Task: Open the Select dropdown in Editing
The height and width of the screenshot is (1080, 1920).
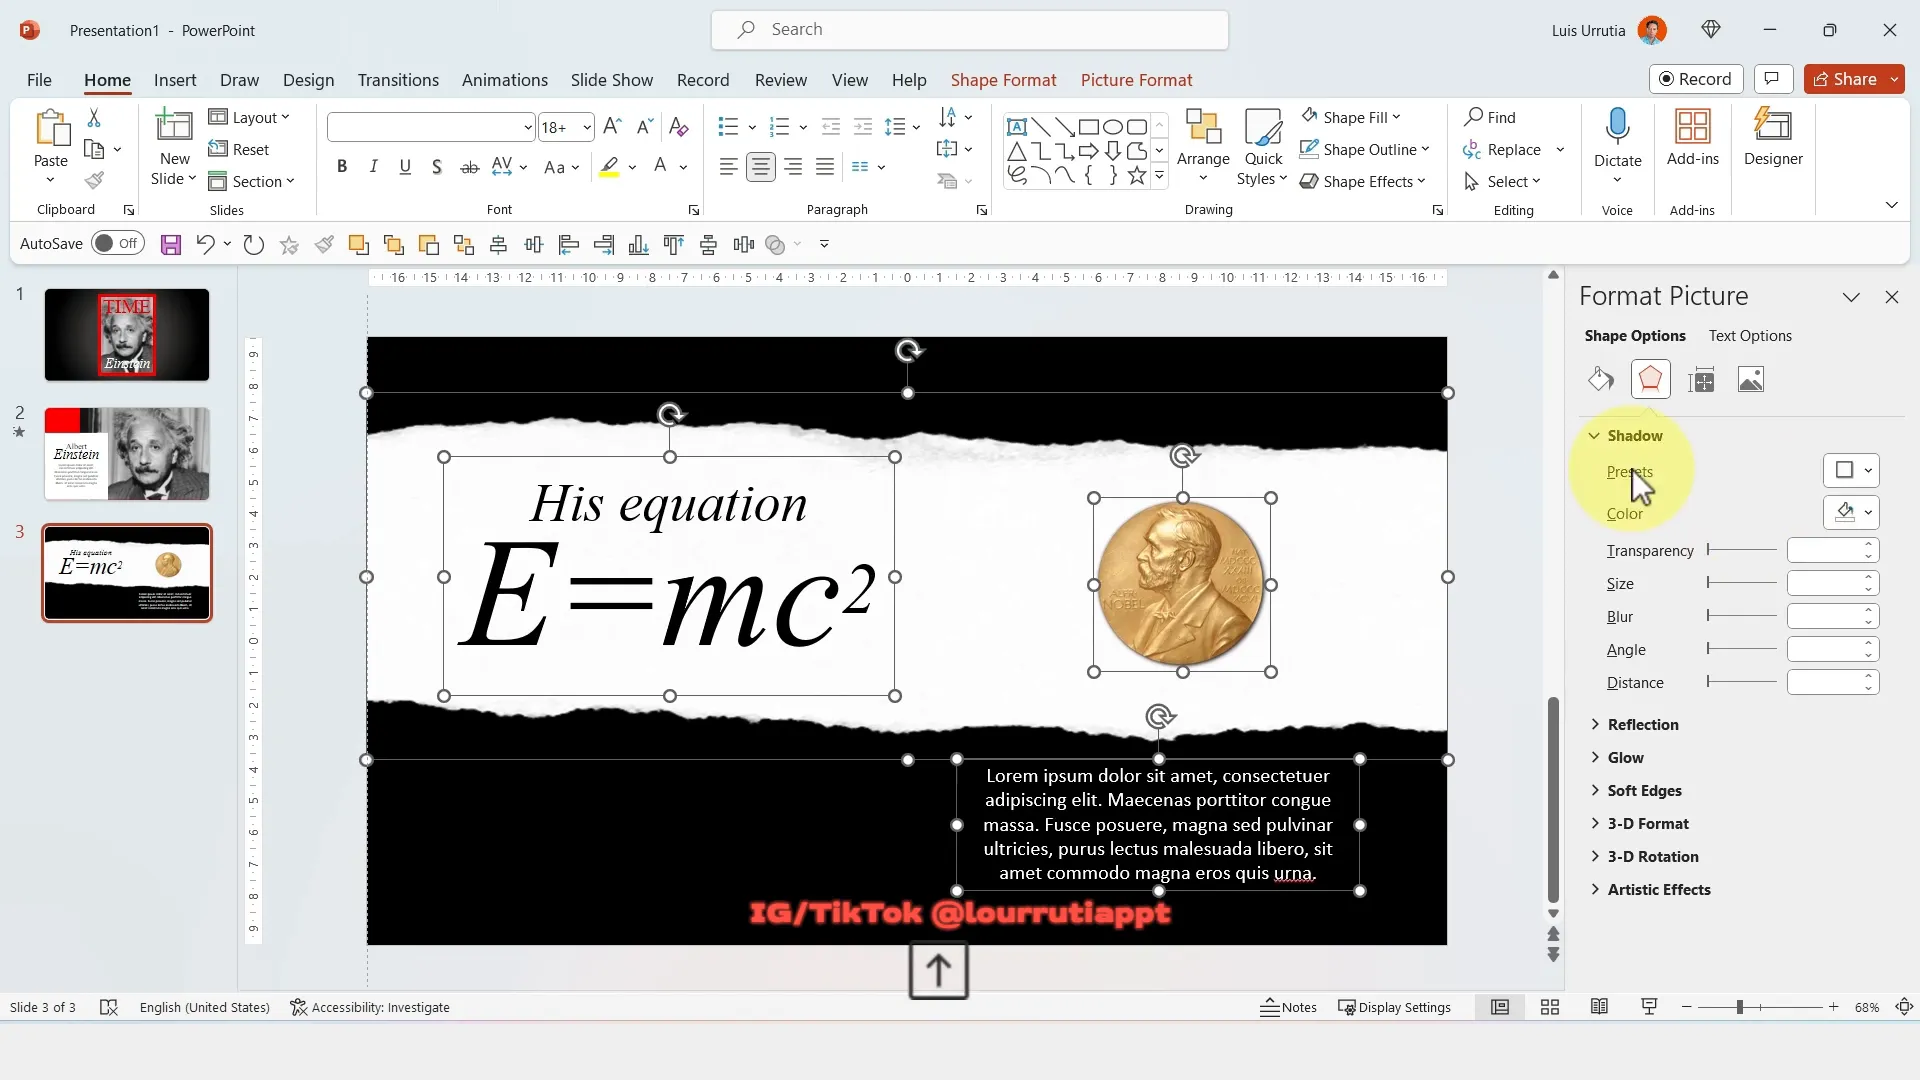Action: [x=1503, y=181]
